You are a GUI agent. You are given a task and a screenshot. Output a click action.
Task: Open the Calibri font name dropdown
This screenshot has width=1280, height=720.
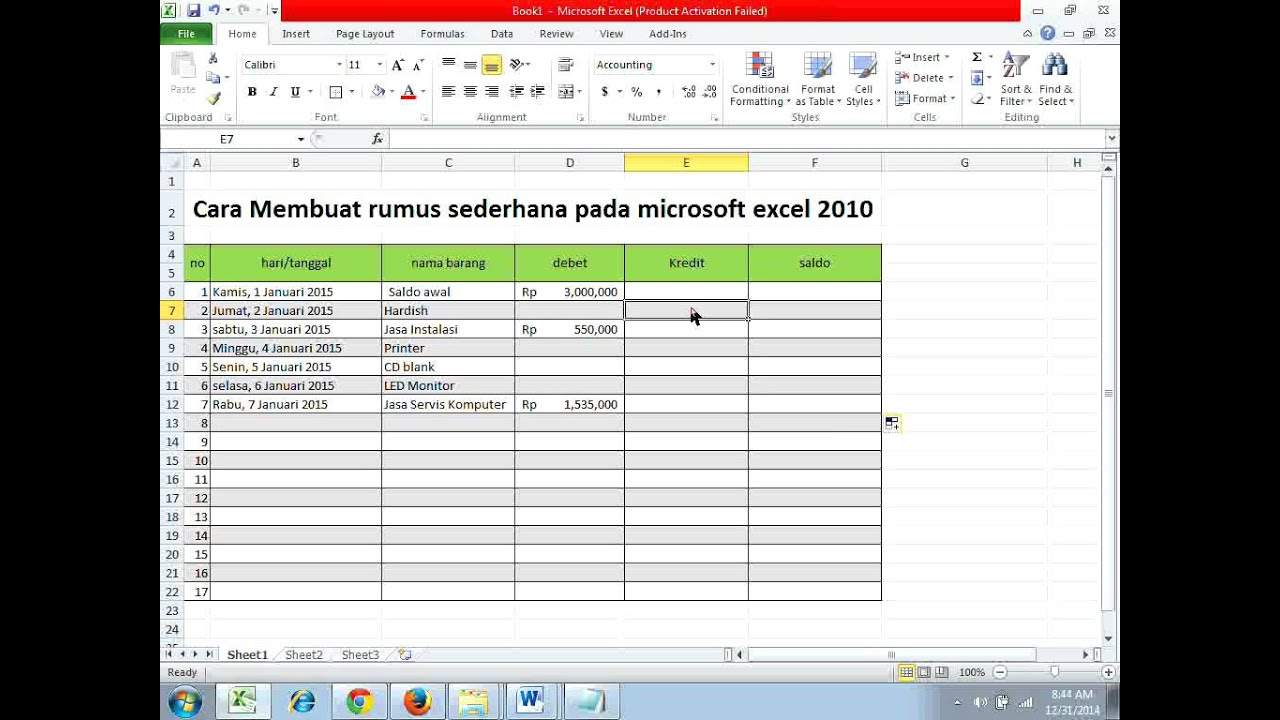(339, 65)
